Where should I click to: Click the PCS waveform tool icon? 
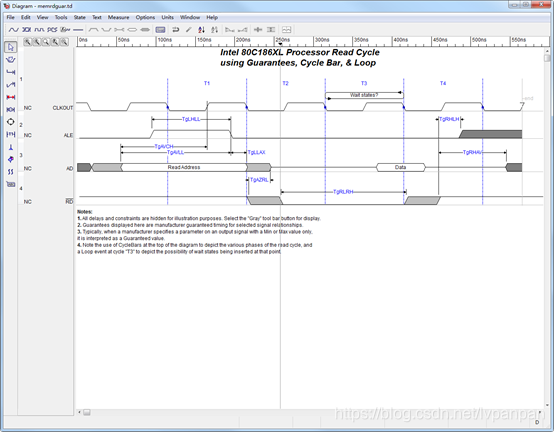52,30
